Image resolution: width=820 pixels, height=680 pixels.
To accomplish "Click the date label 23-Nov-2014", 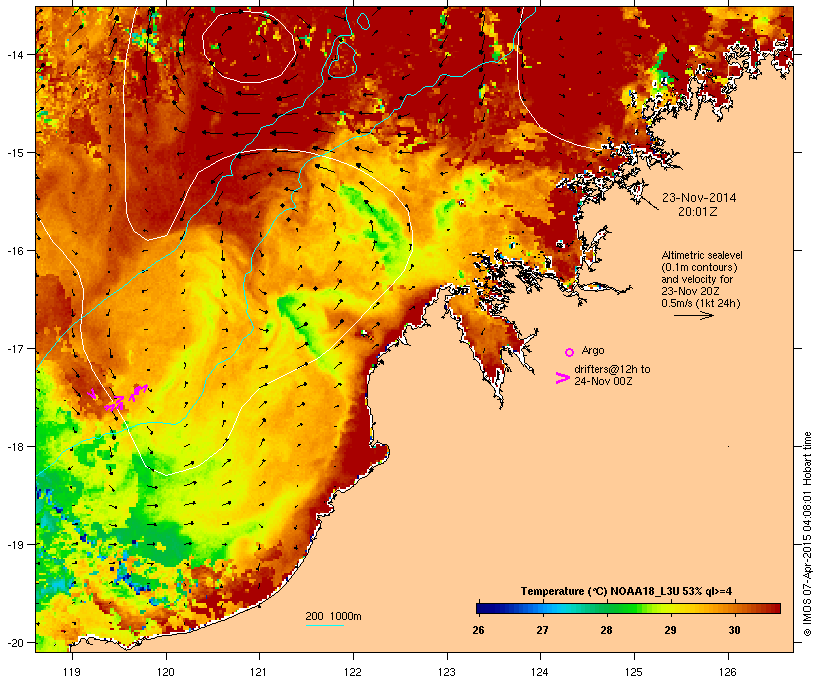I will coord(699,198).
